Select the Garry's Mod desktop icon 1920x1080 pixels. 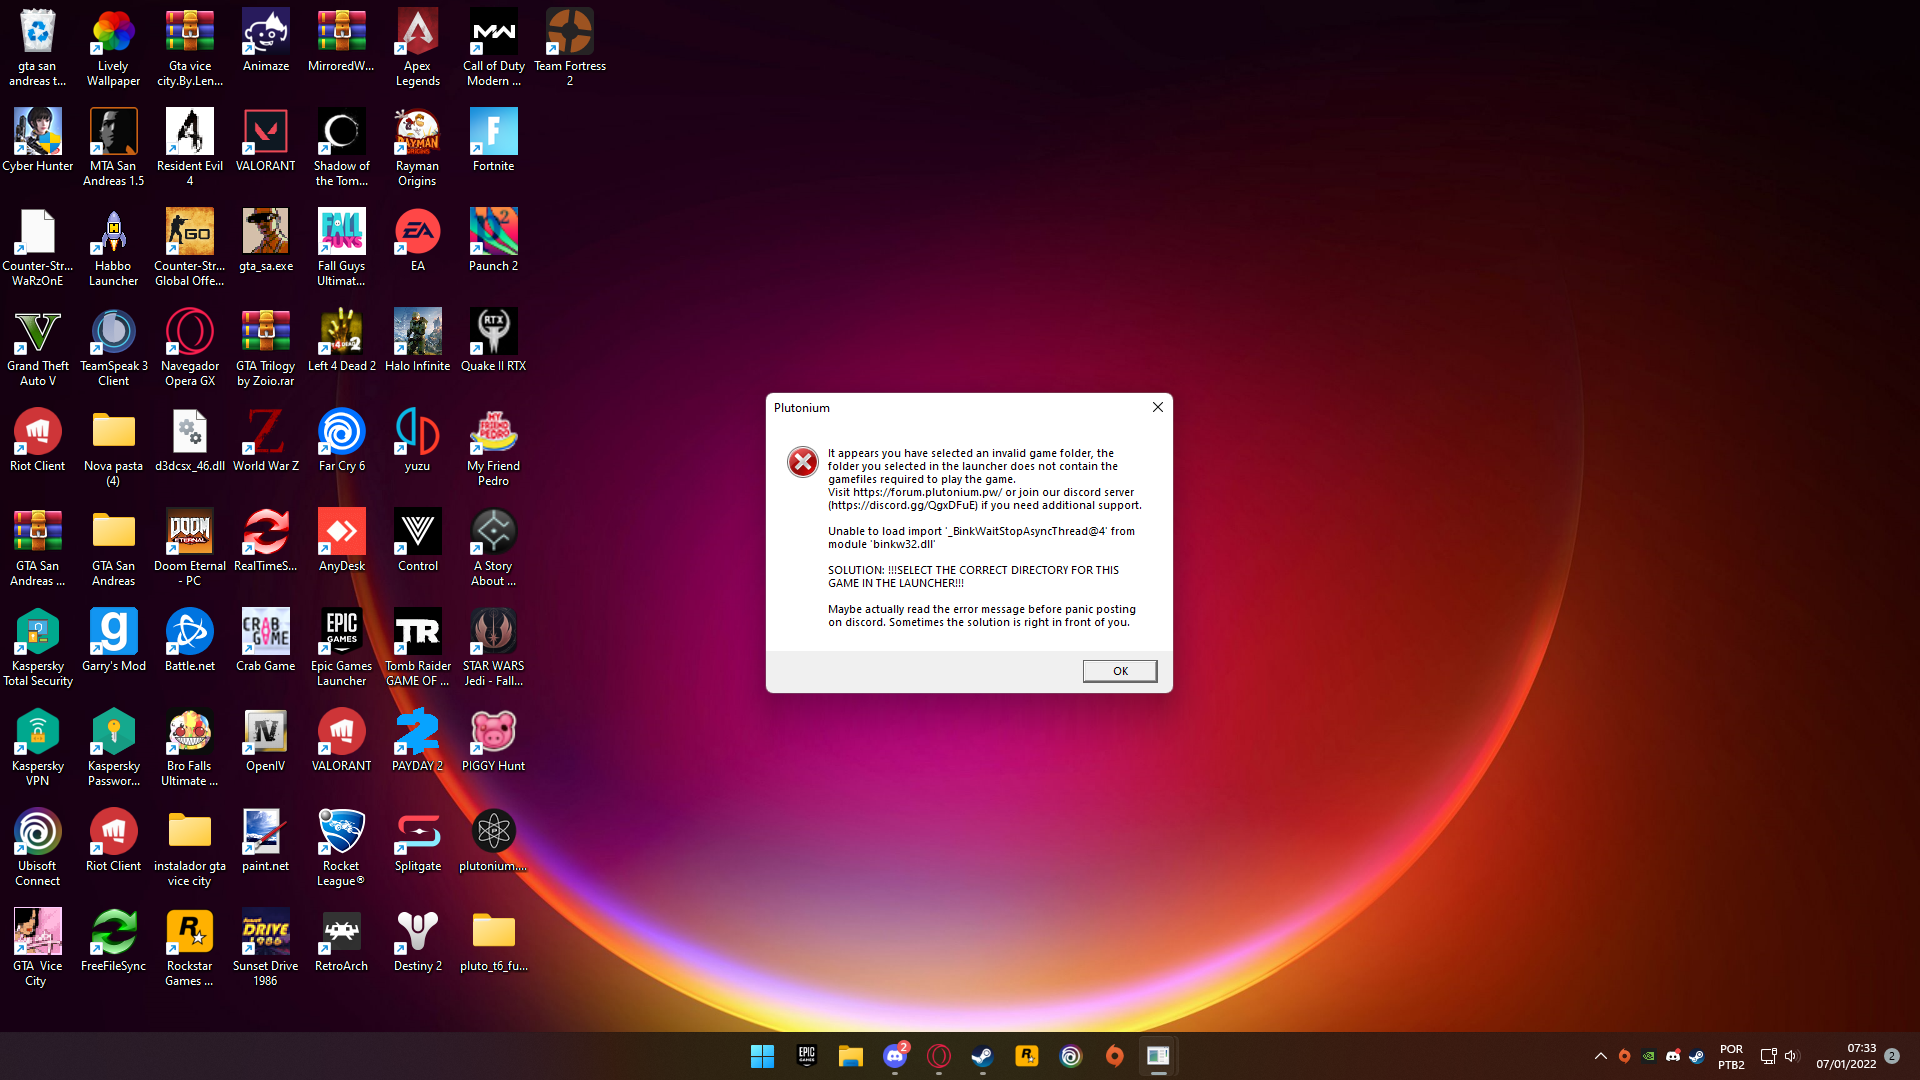tap(113, 640)
